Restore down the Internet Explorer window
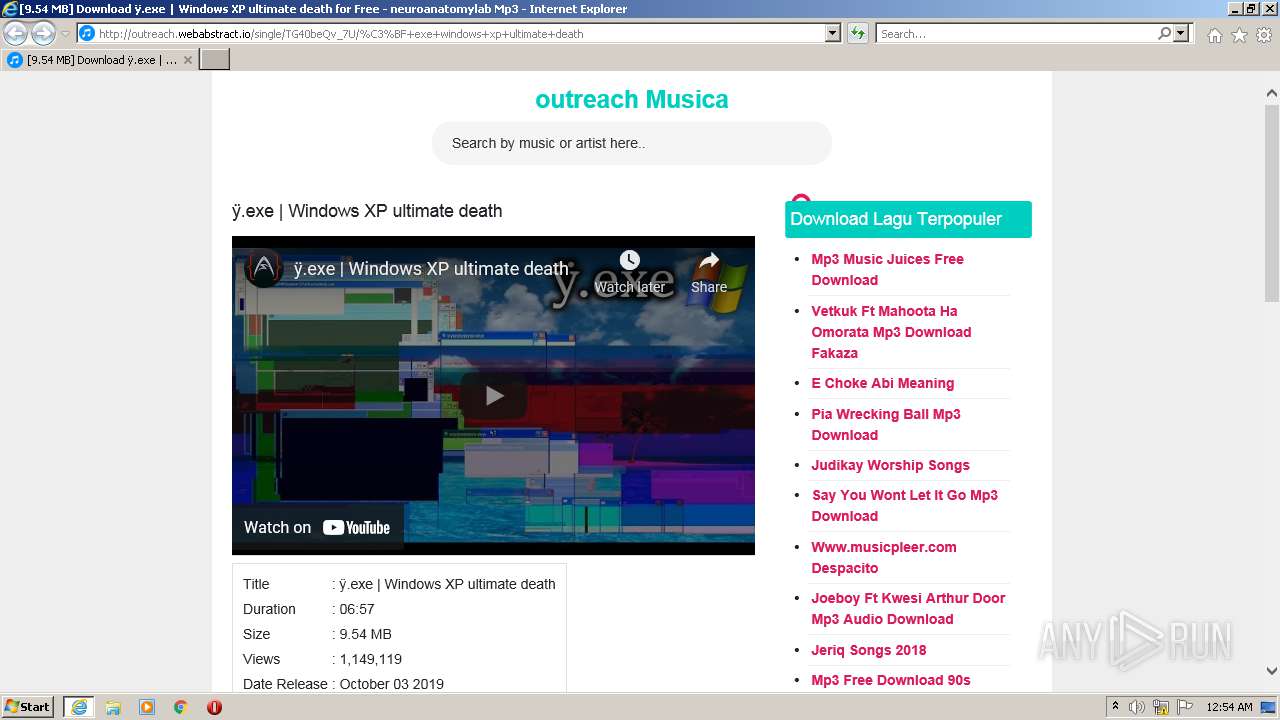Image resolution: width=1280 pixels, height=720 pixels. click(1250, 9)
